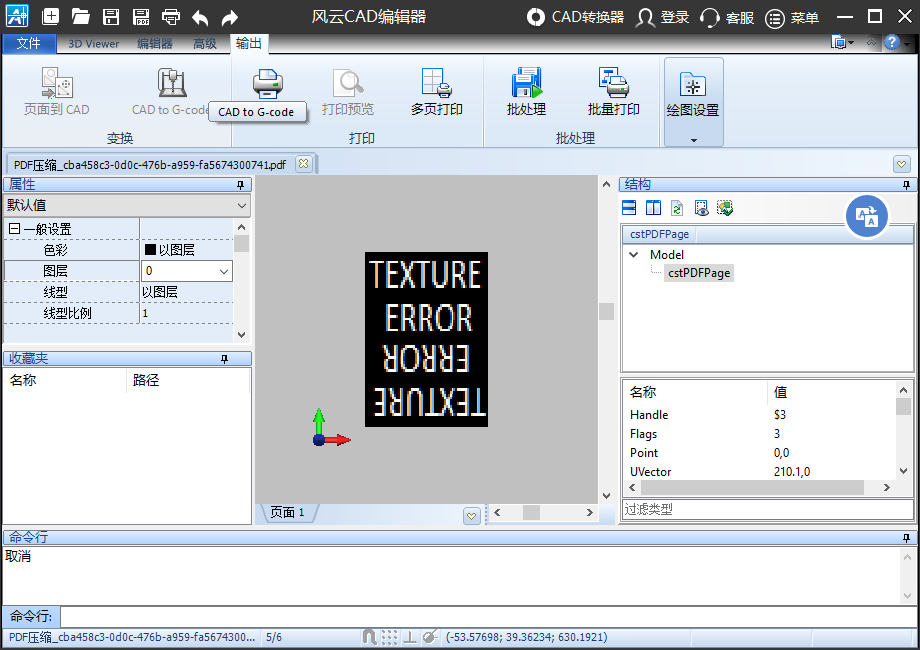Screen dimensions: 920x650
Task: Click the printer icon in the title bar
Action: 171,16
